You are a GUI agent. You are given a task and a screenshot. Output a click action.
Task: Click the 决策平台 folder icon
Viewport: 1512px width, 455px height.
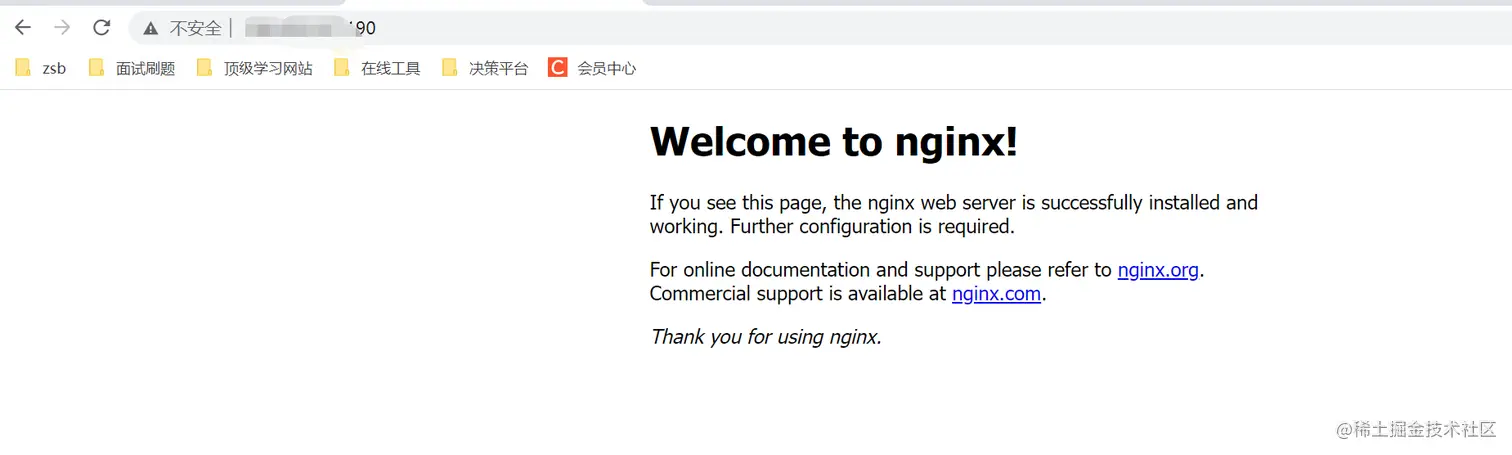[x=450, y=68]
